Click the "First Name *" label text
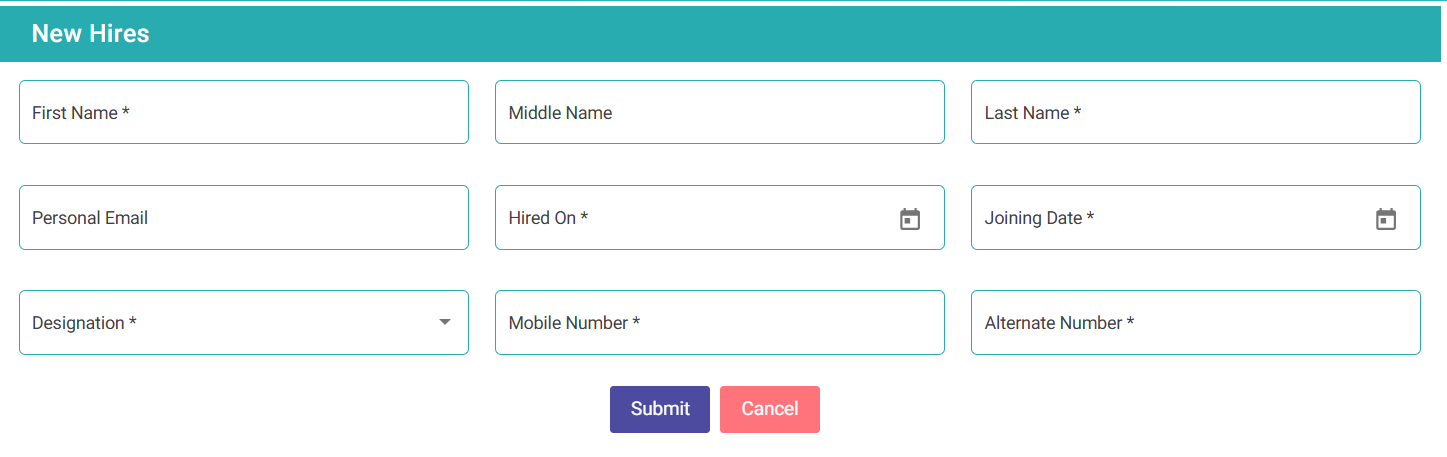1447x457 pixels. 81,113
